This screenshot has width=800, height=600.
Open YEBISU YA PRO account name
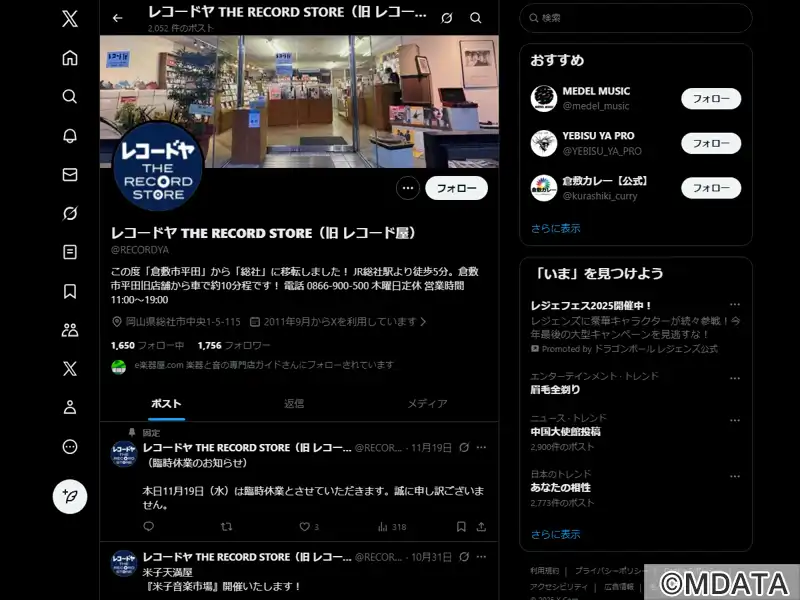(x=598, y=136)
